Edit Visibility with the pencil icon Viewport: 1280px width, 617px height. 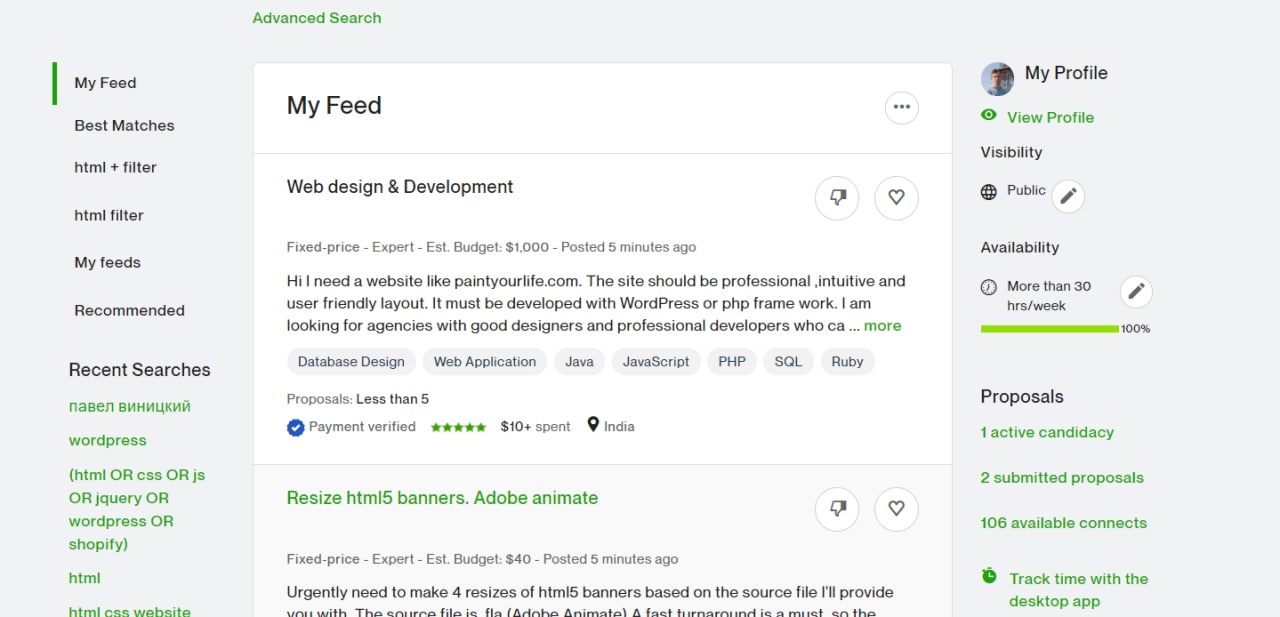coord(1068,196)
